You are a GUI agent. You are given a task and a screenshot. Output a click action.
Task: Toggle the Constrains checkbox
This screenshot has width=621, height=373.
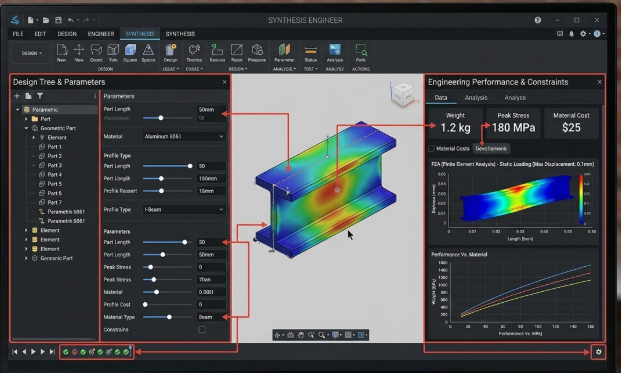202,329
